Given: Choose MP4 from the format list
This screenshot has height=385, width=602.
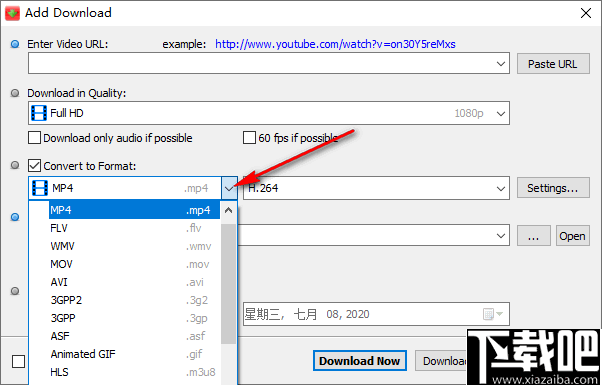Looking at the screenshot, I should 134,210.
